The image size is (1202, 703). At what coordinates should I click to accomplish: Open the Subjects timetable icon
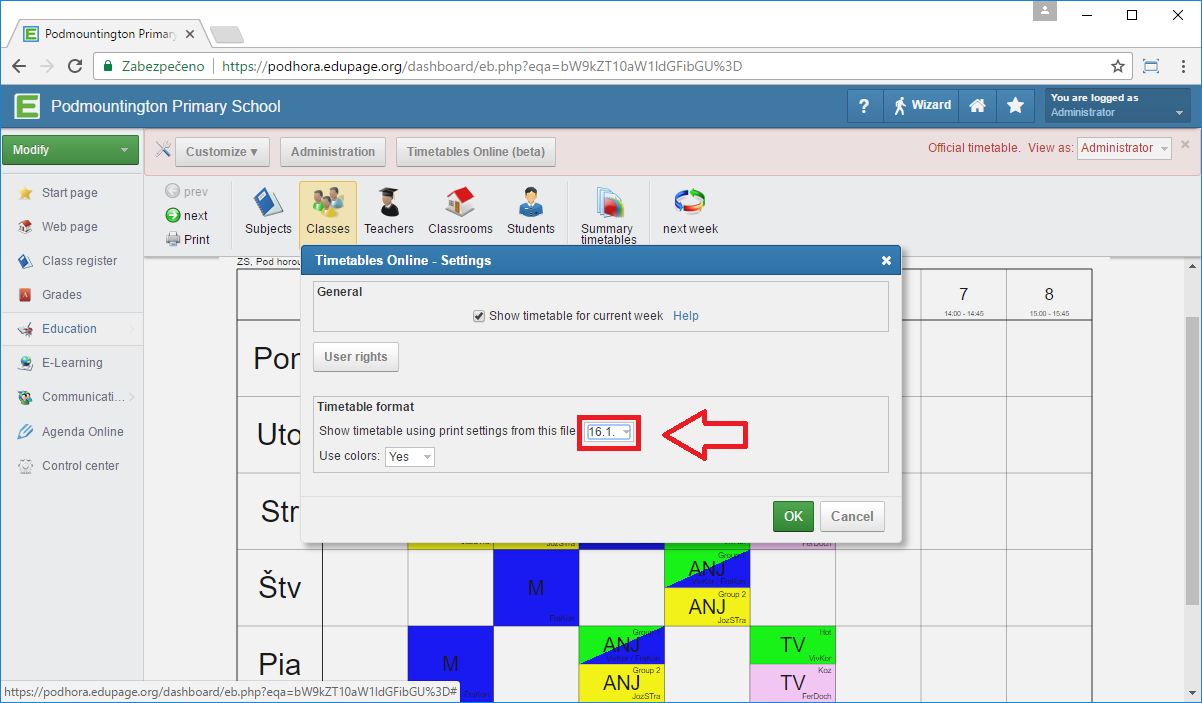pos(268,211)
